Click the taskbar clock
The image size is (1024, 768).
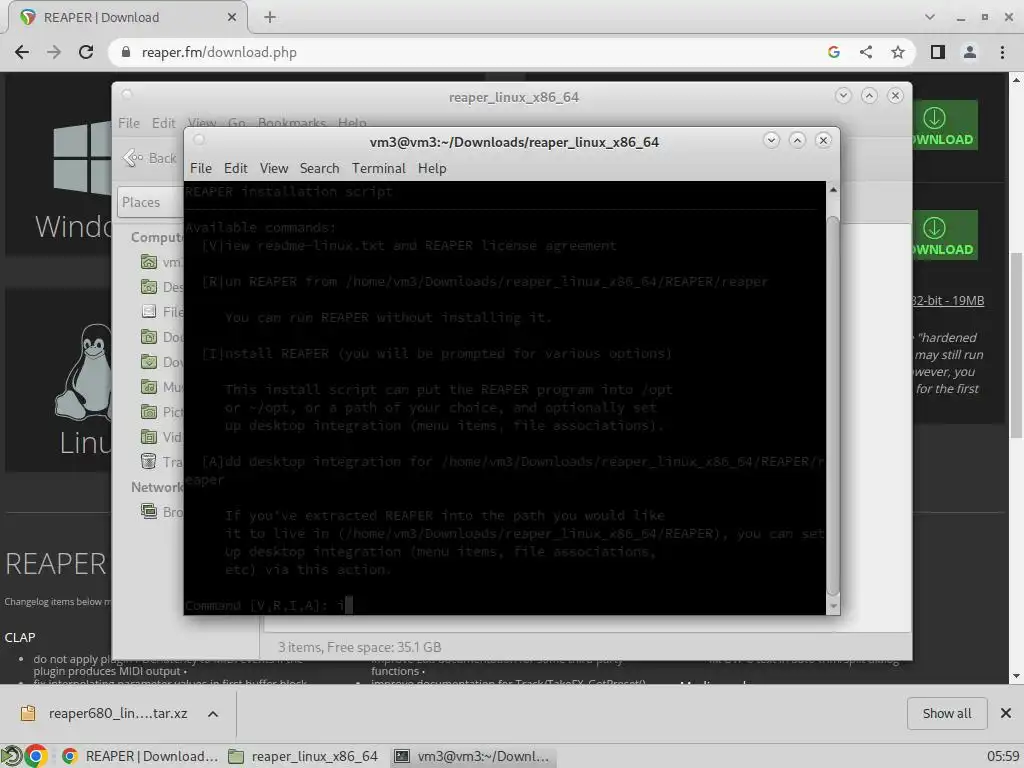coord(1003,756)
